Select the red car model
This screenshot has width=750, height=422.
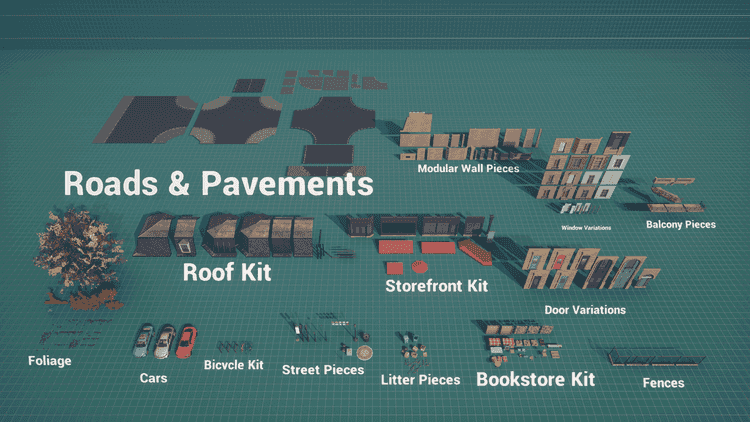coord(186,342)
